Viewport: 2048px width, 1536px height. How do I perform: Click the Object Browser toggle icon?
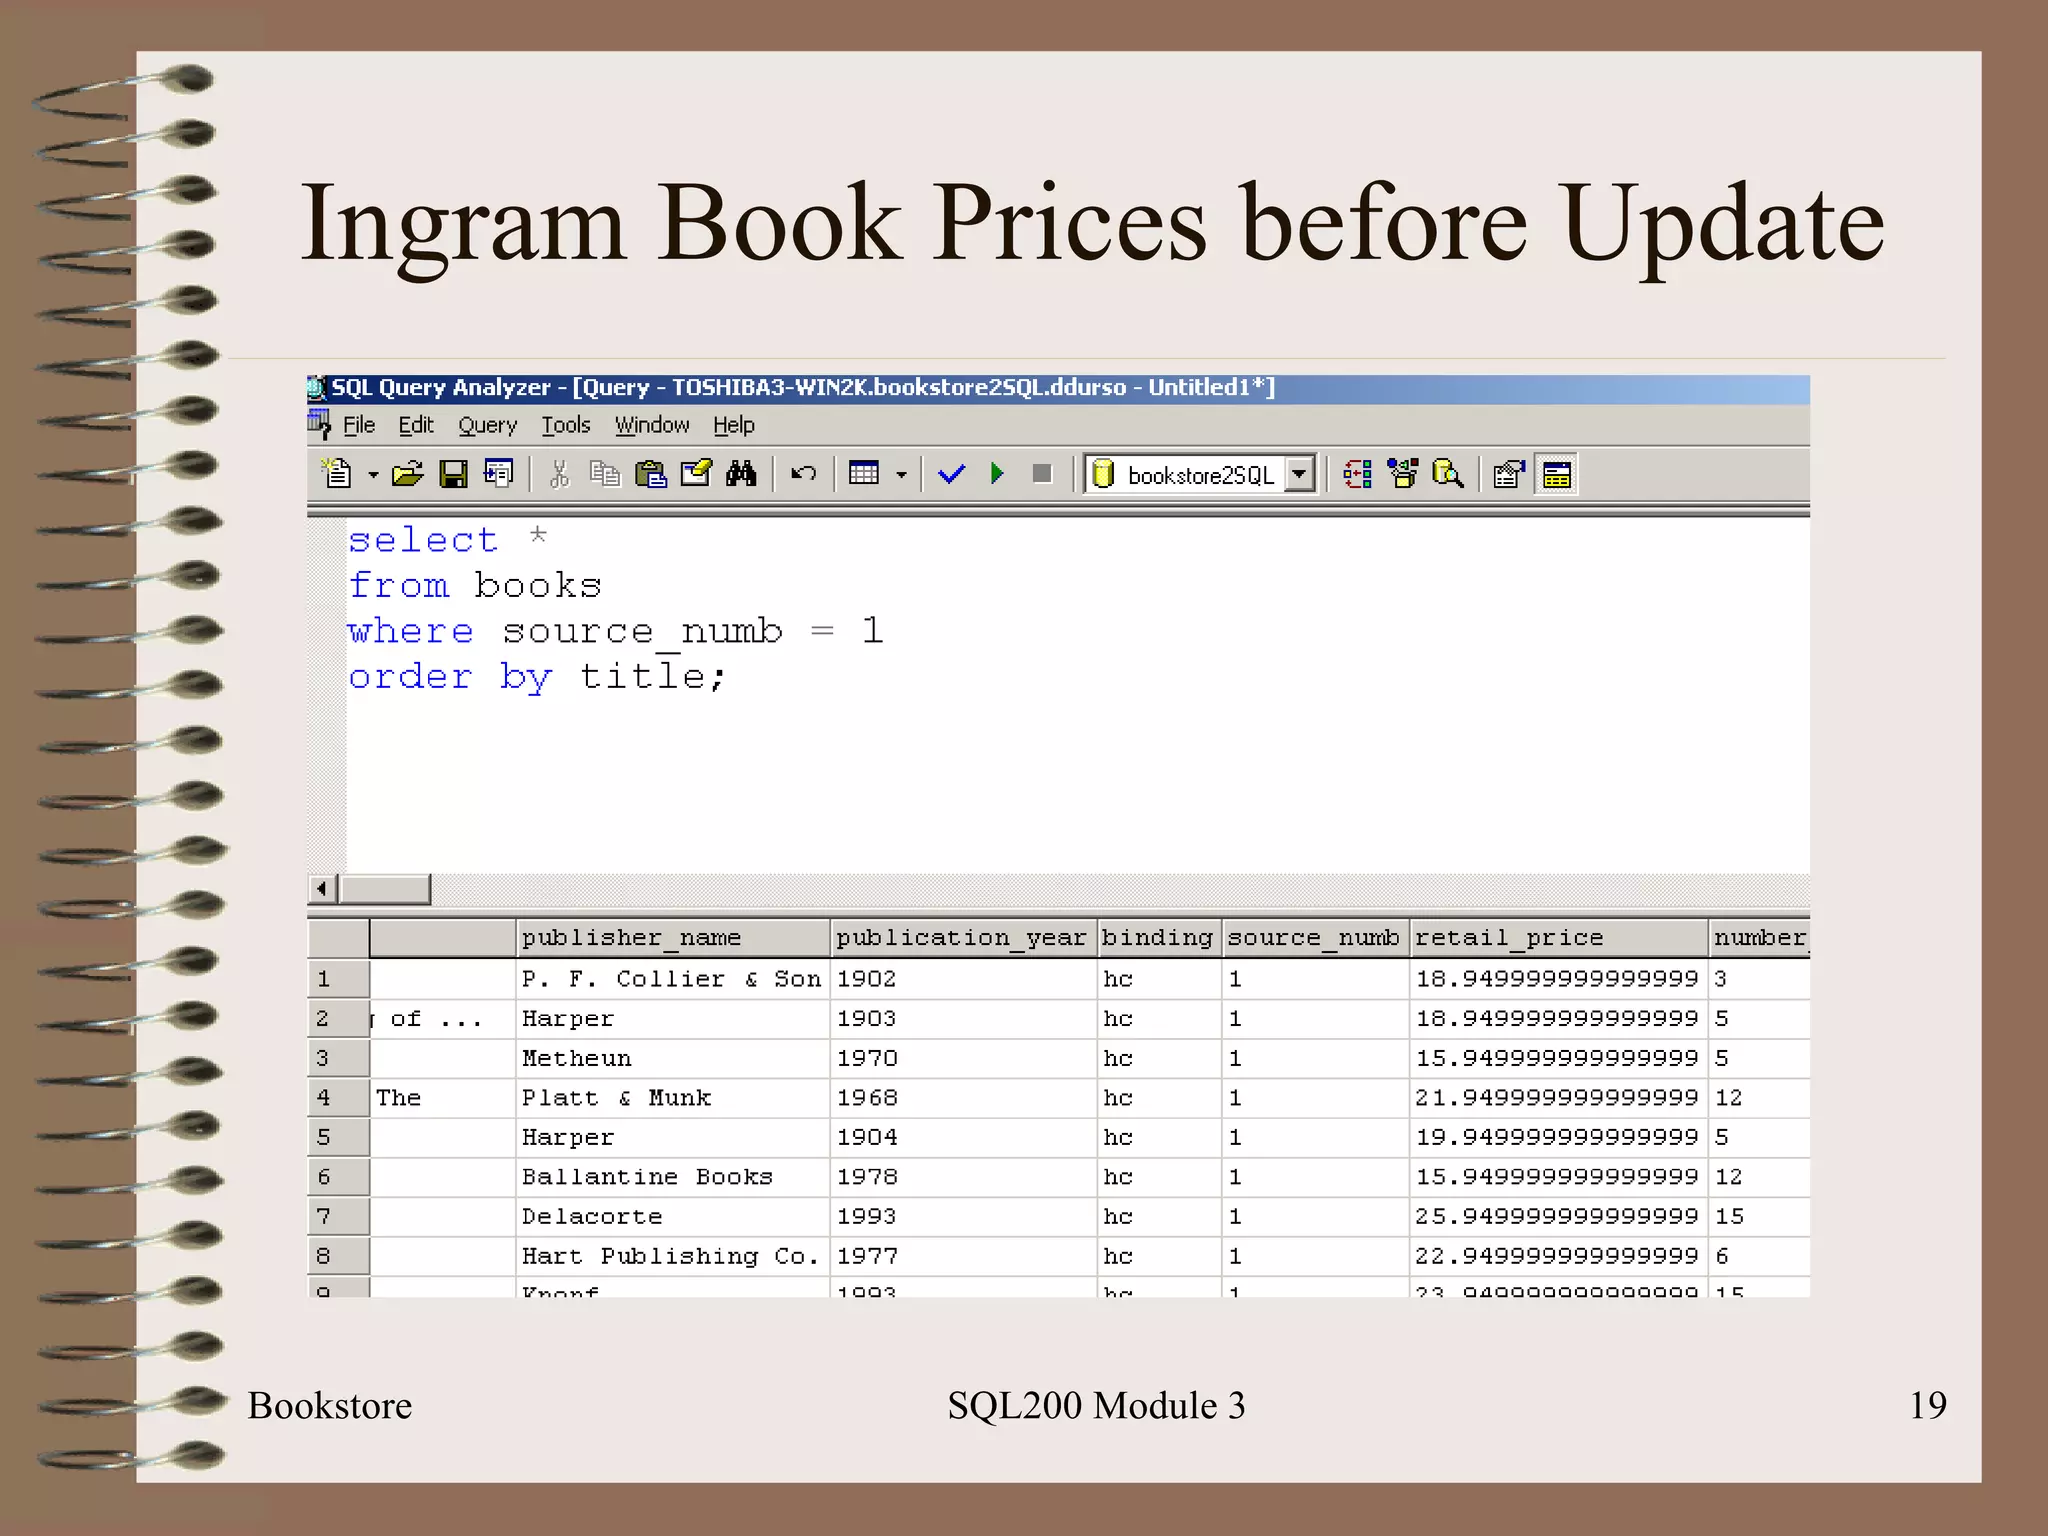(1403, 473)
